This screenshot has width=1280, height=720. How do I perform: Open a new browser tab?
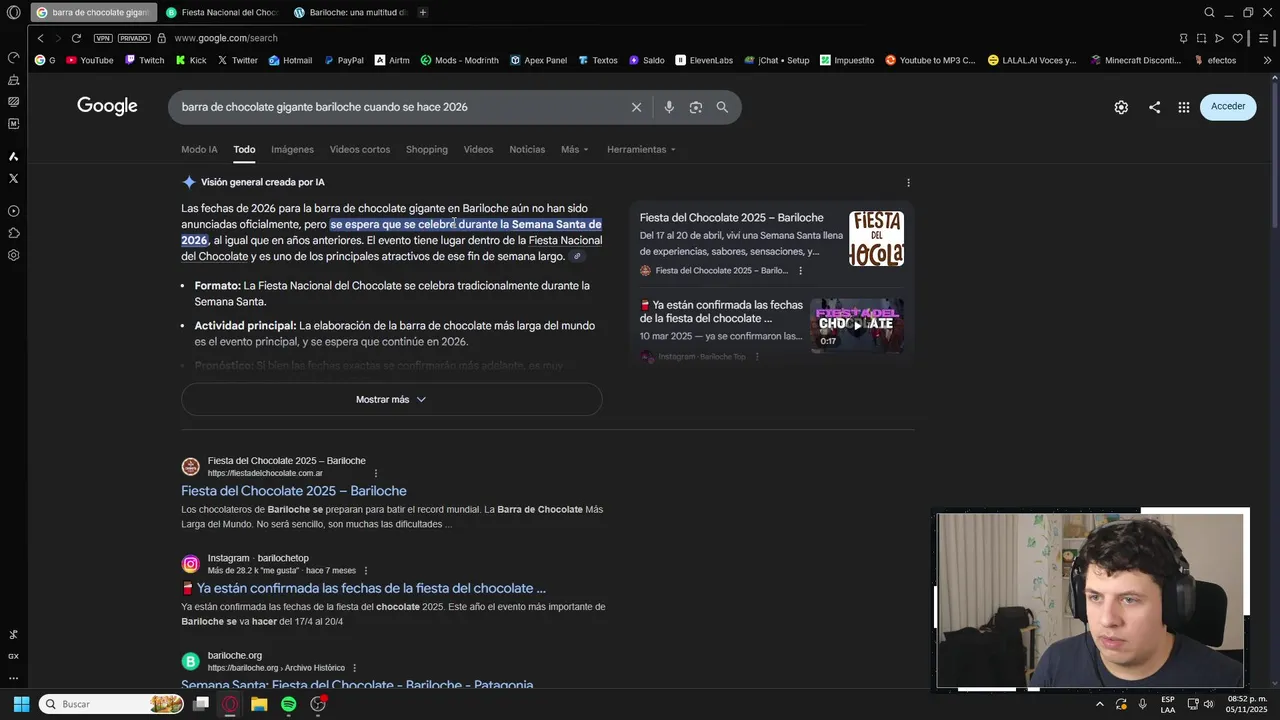[x=423, y=13]
